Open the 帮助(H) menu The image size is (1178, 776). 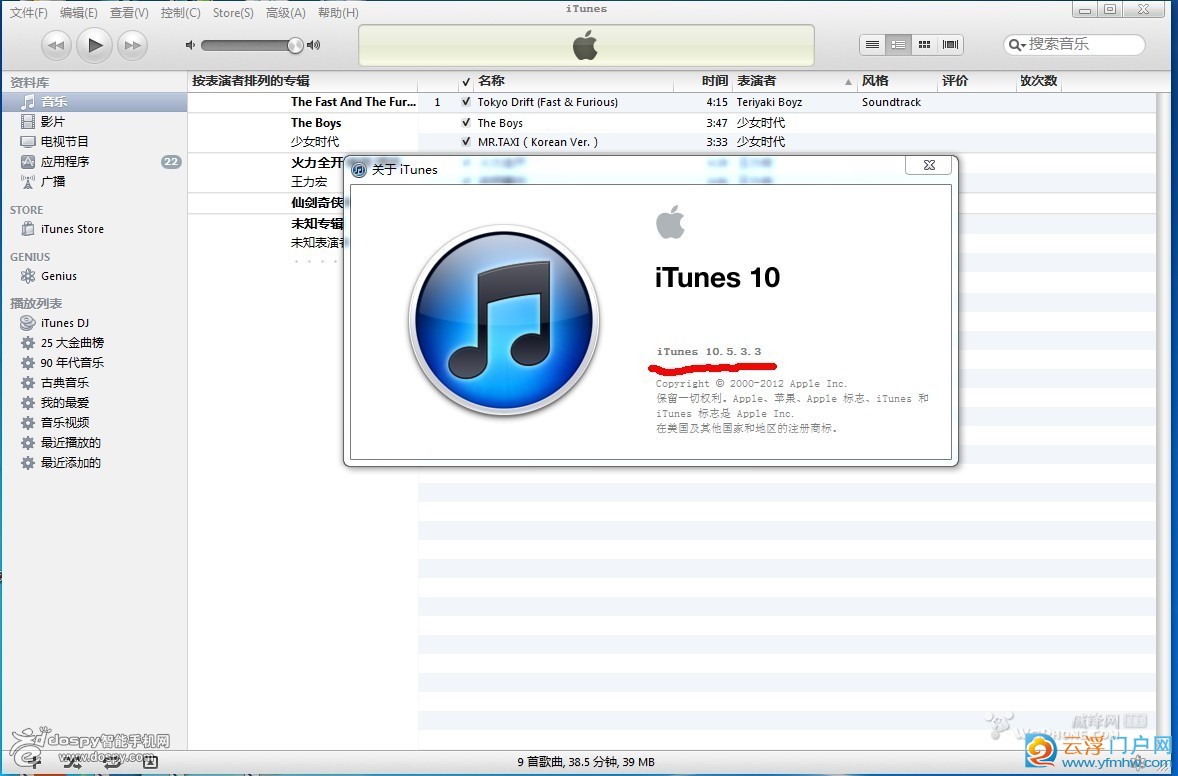point(338,13)
